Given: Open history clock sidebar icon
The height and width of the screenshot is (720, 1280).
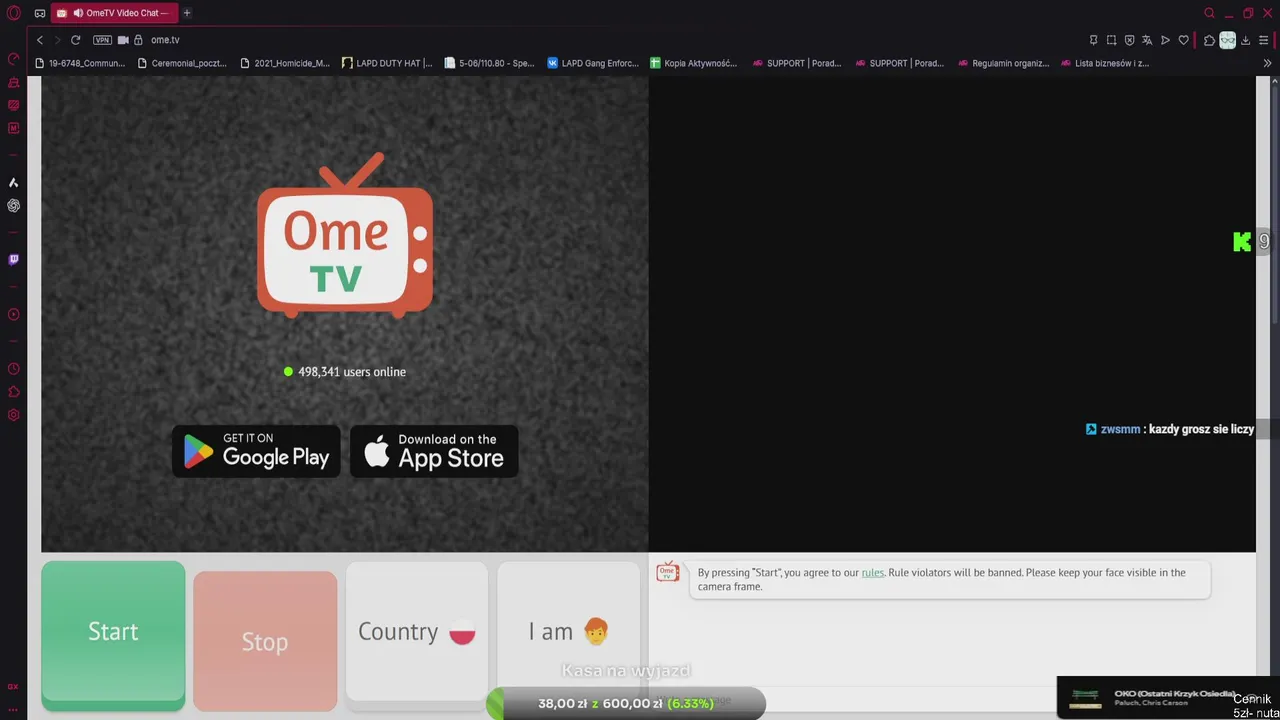Looking at the screenshot, I should 13,369.
